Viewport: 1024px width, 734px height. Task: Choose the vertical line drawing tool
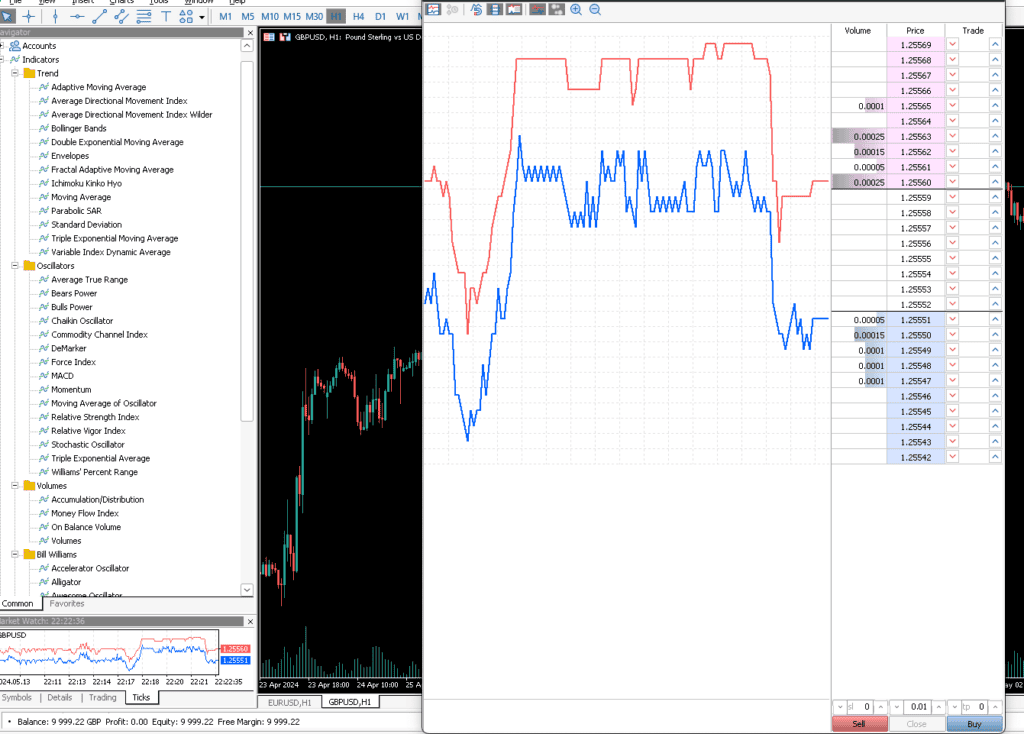pos(55,17)
